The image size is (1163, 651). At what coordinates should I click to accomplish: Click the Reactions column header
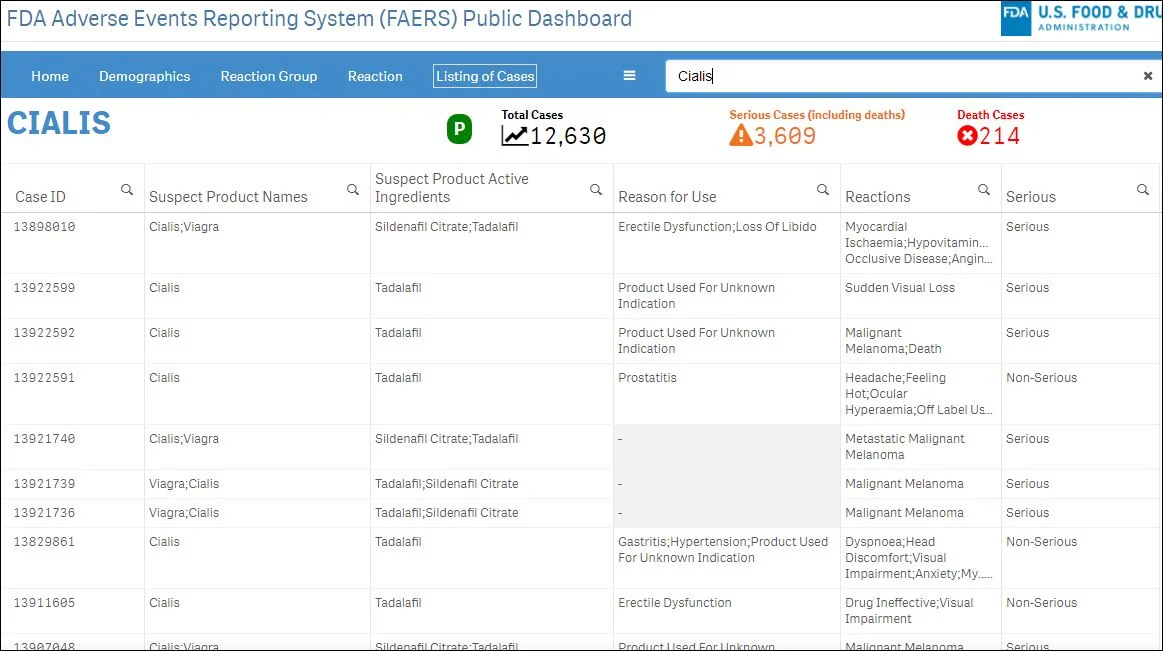(877, 196)
